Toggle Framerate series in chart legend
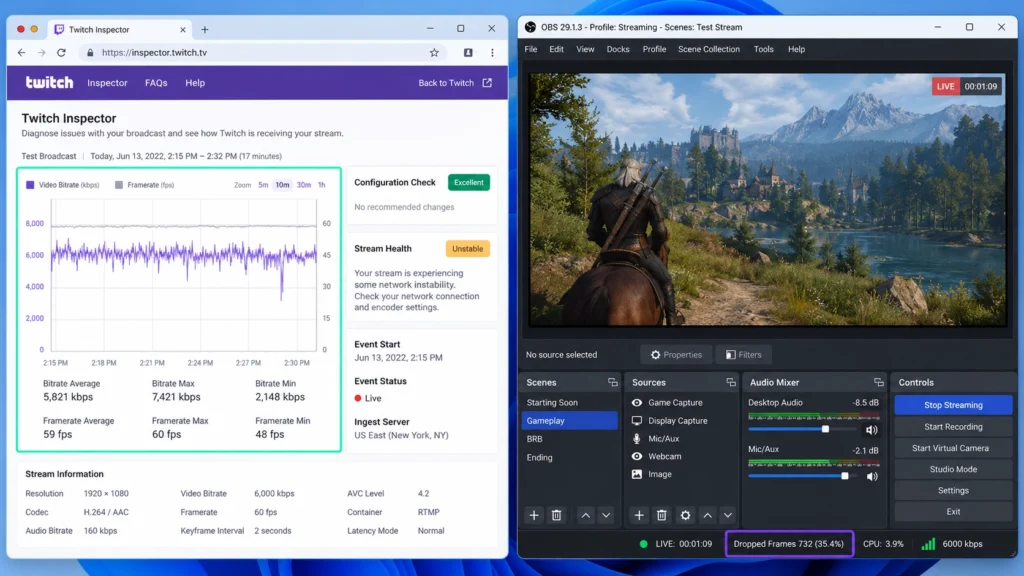The width and height of the screenshot is (1024, 576). tap(144, 185)
